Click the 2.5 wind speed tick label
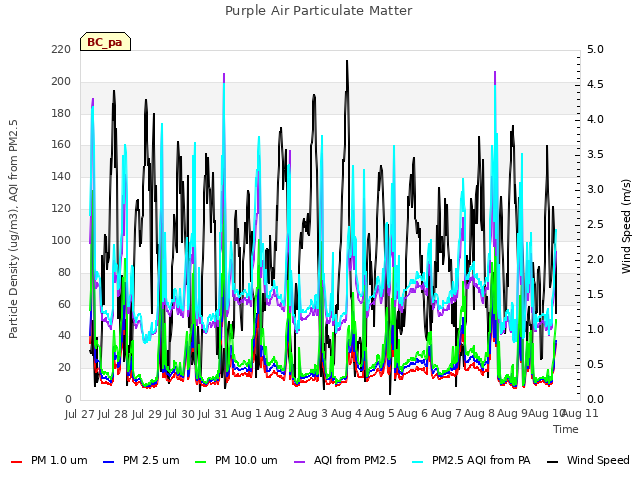The width and height of the screenshot is (640, 480). (595, 224)
